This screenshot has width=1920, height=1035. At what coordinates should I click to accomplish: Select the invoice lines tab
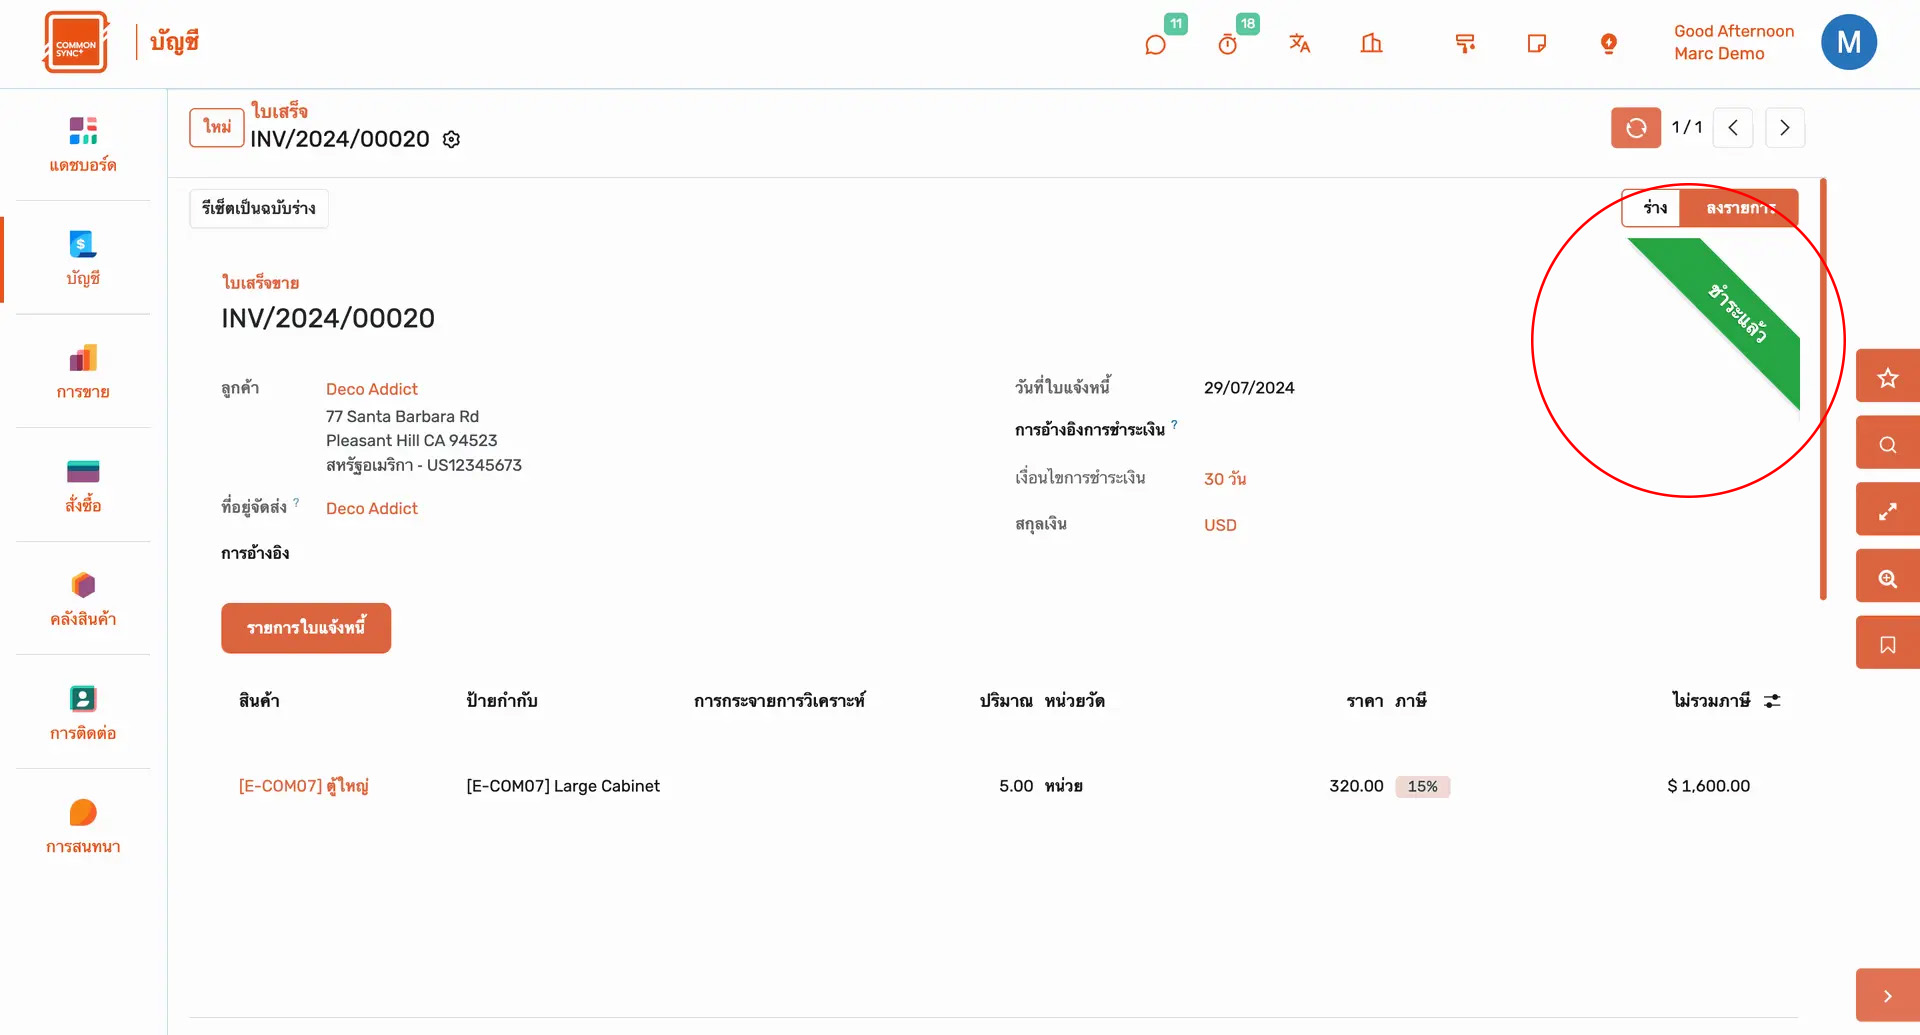tap(306, 628)
